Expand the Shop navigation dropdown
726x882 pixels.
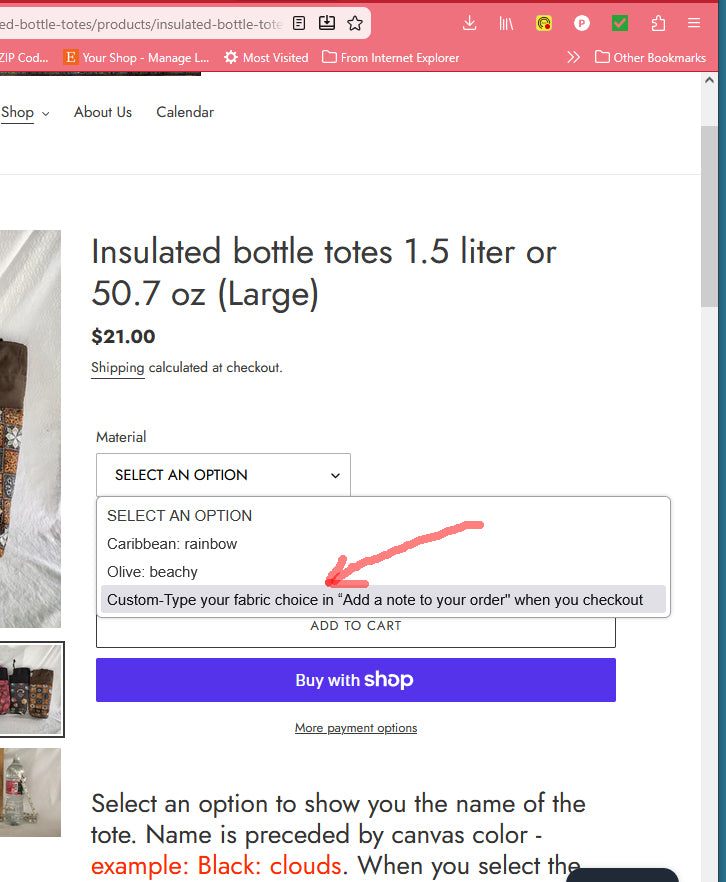coord(25,112)
